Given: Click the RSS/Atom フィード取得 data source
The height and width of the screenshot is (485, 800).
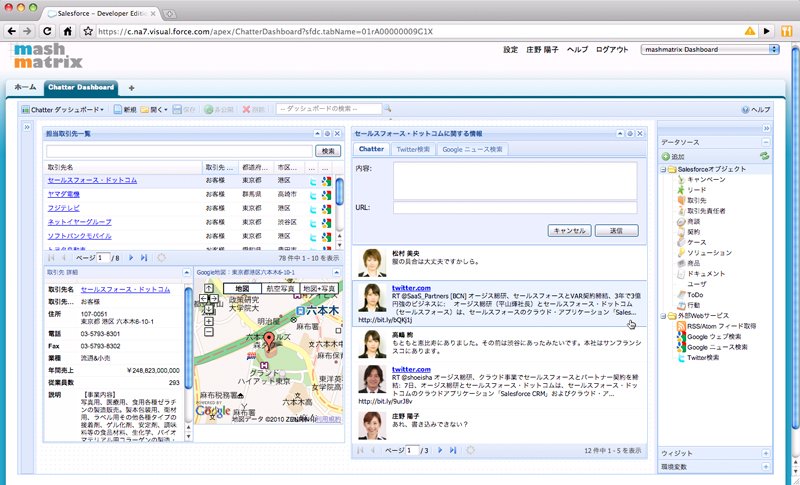Looking at the screenshot, I should coord(721,326).
